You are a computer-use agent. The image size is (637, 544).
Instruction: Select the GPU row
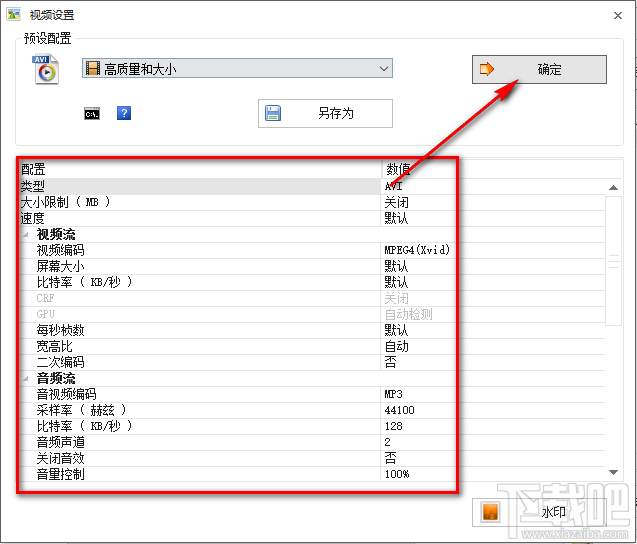click(312, 314)
